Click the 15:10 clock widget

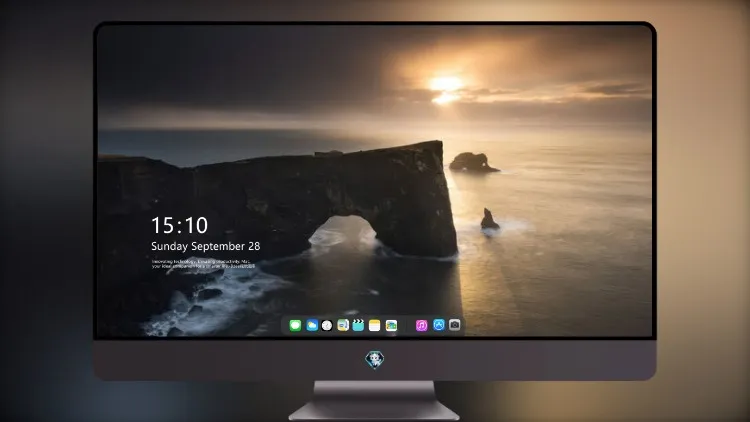pos(179,225)
